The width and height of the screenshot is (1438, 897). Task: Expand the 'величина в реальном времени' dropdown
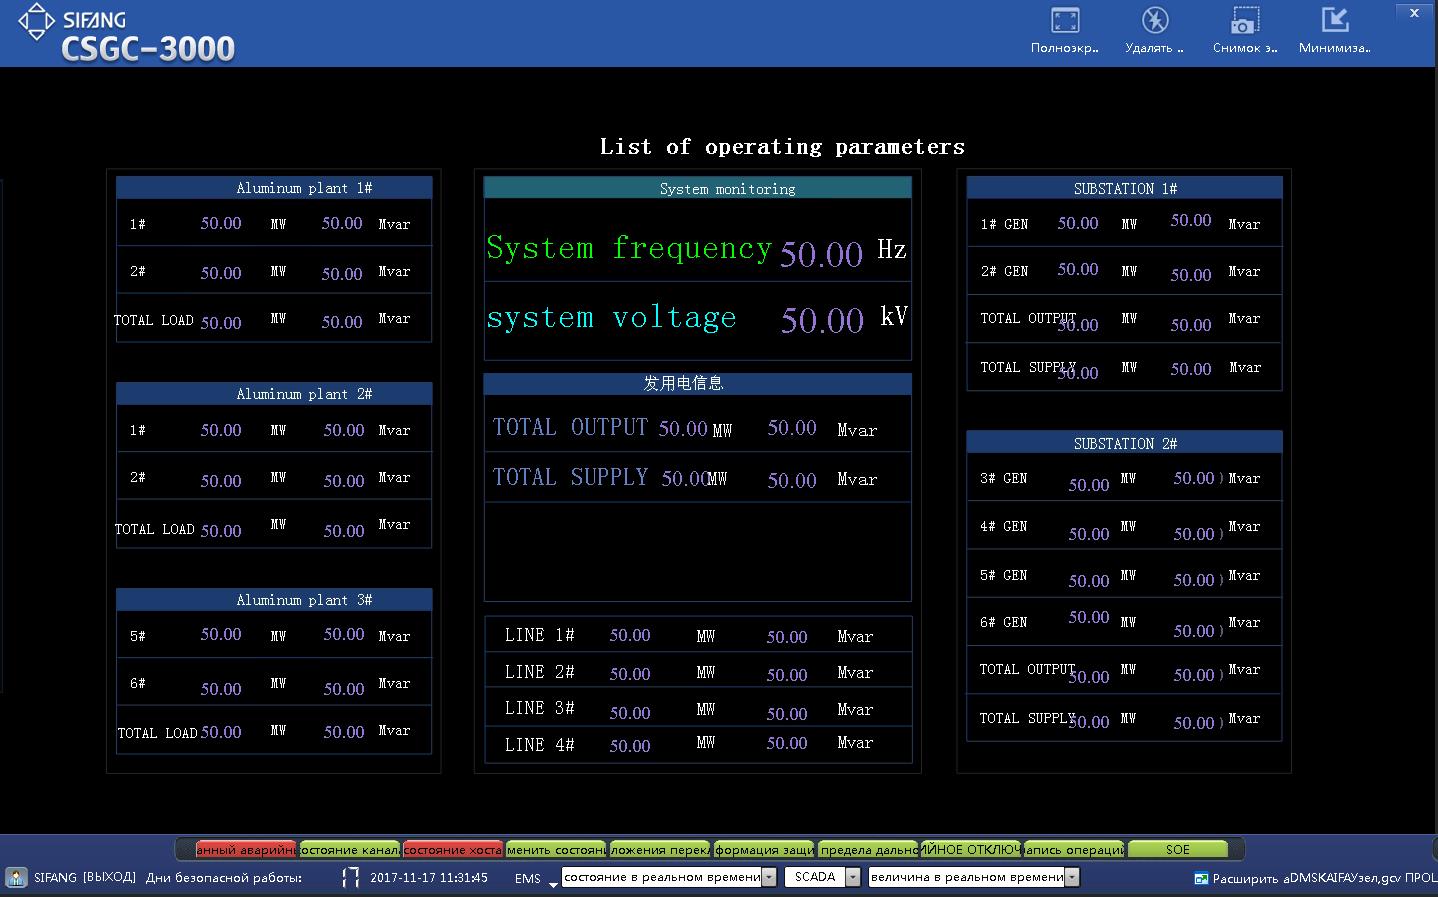(x=1071, y=877)
